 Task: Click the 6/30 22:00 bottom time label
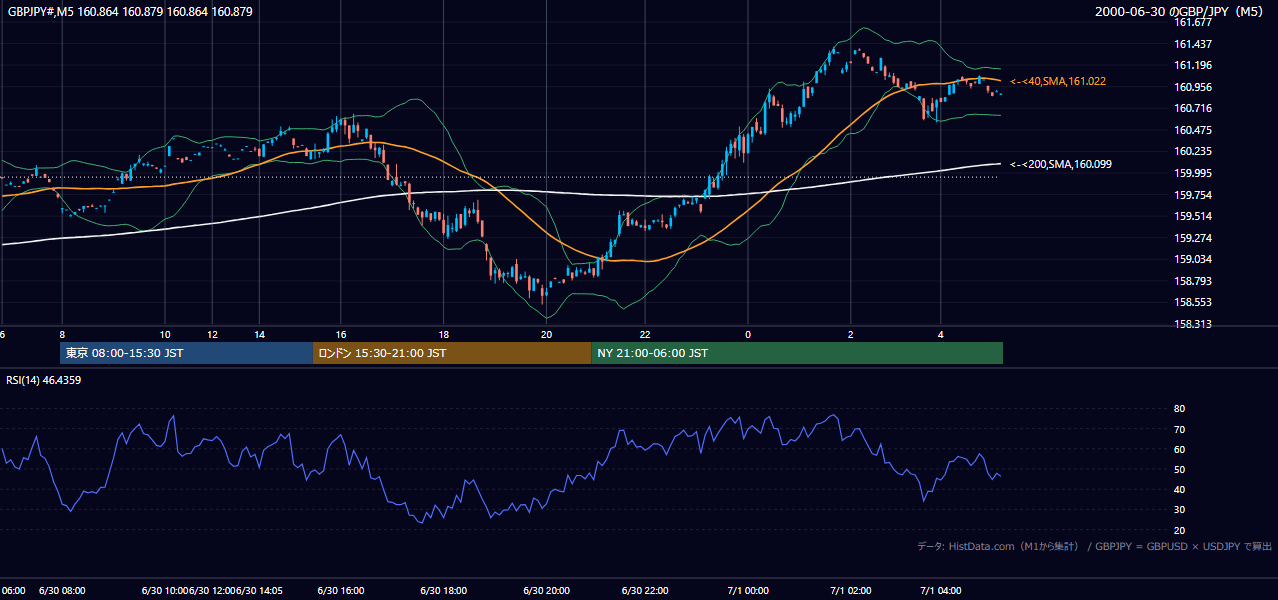click(644, 590)
